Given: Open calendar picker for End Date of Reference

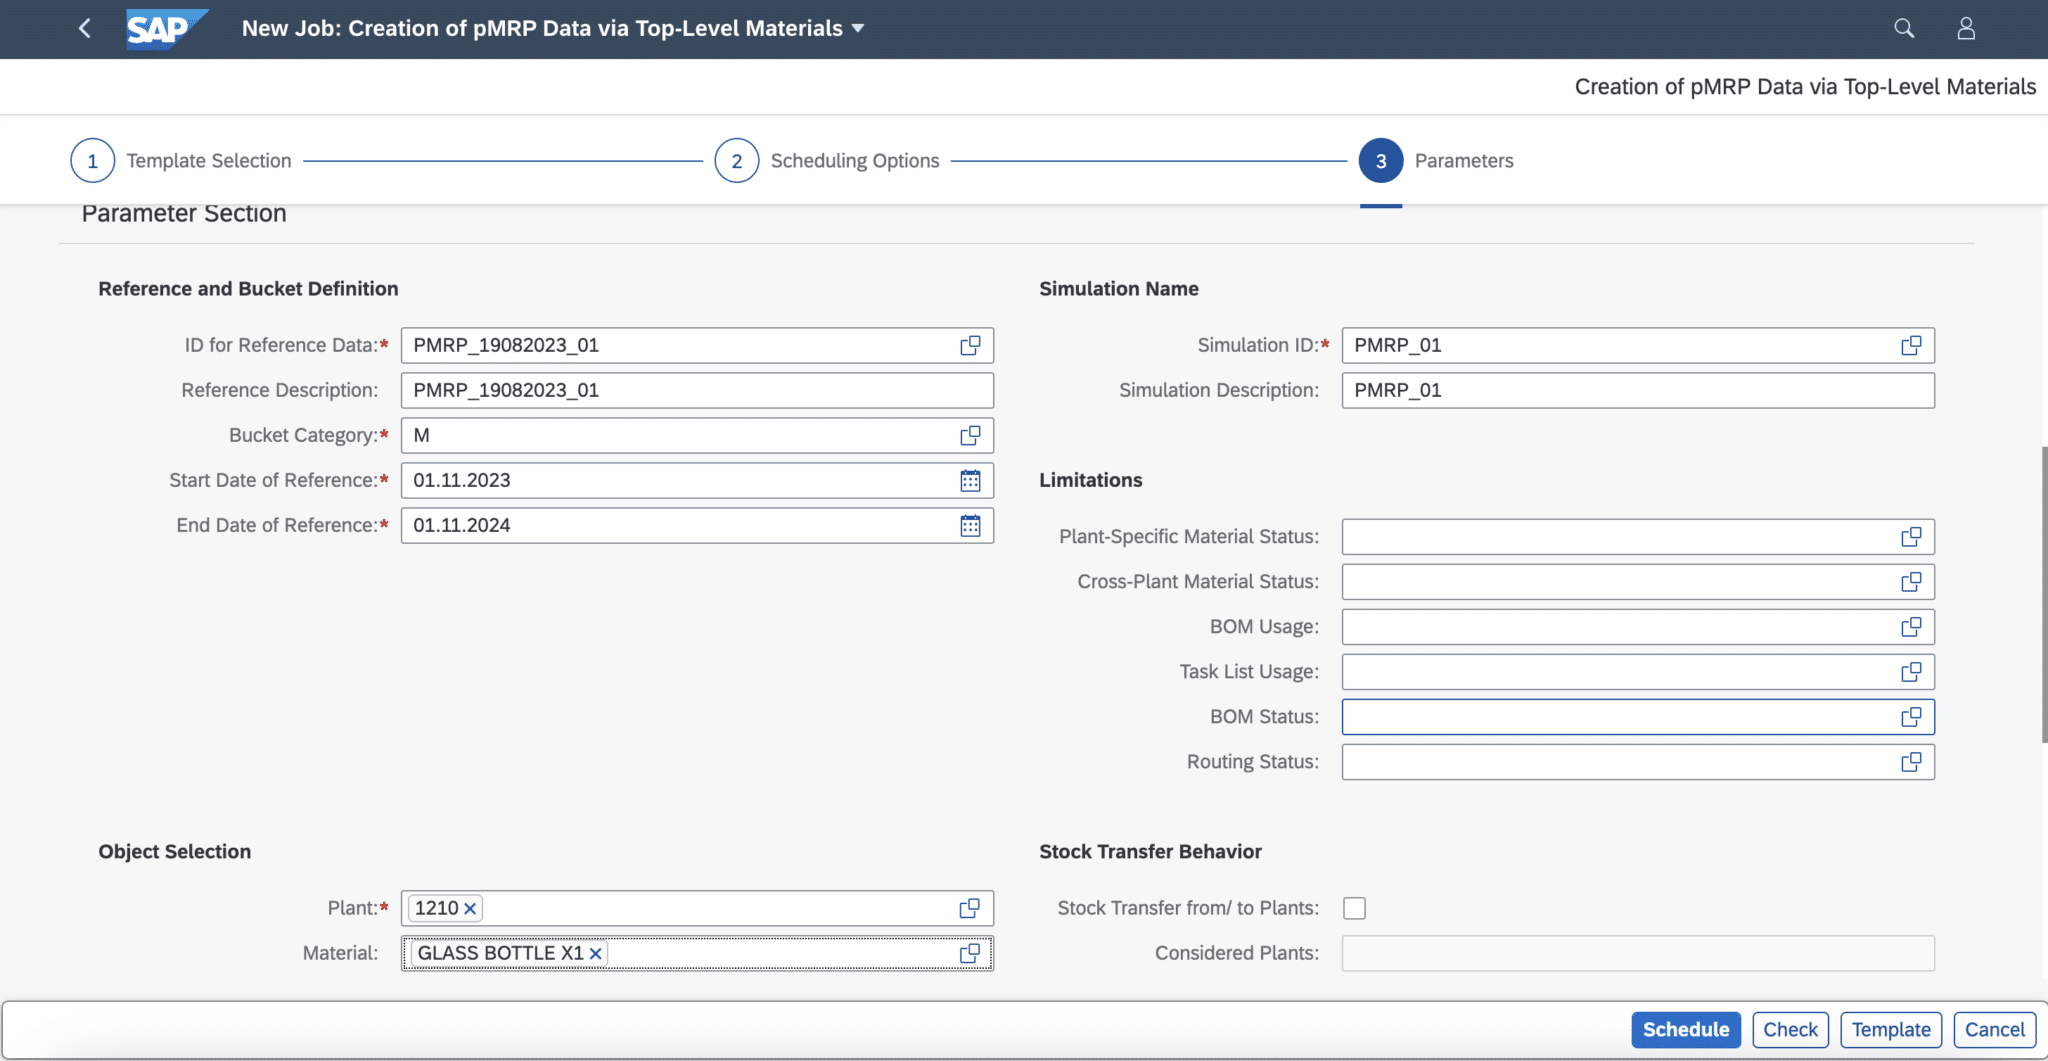Looking at the screenshot, I should [969, 526].
